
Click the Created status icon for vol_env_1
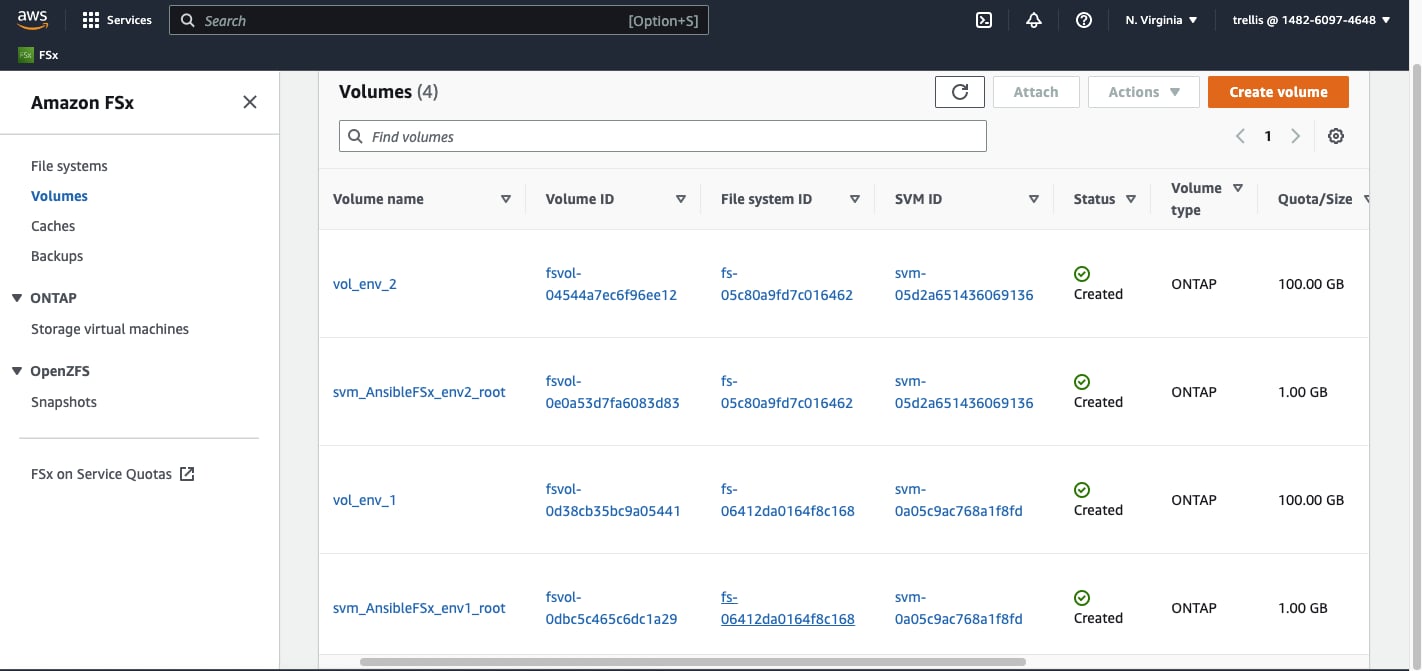(x=1082, y=490)
